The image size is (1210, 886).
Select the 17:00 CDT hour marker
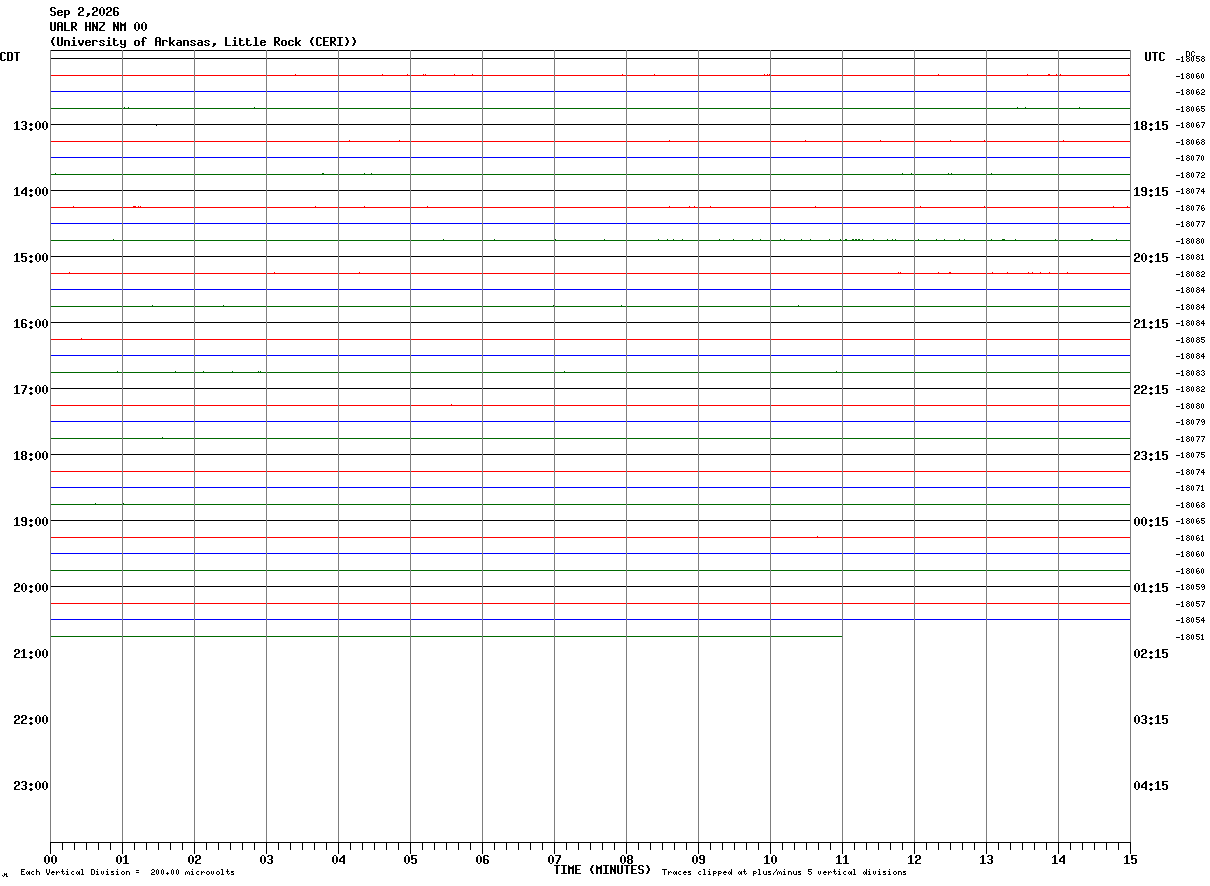coord(30,389)
